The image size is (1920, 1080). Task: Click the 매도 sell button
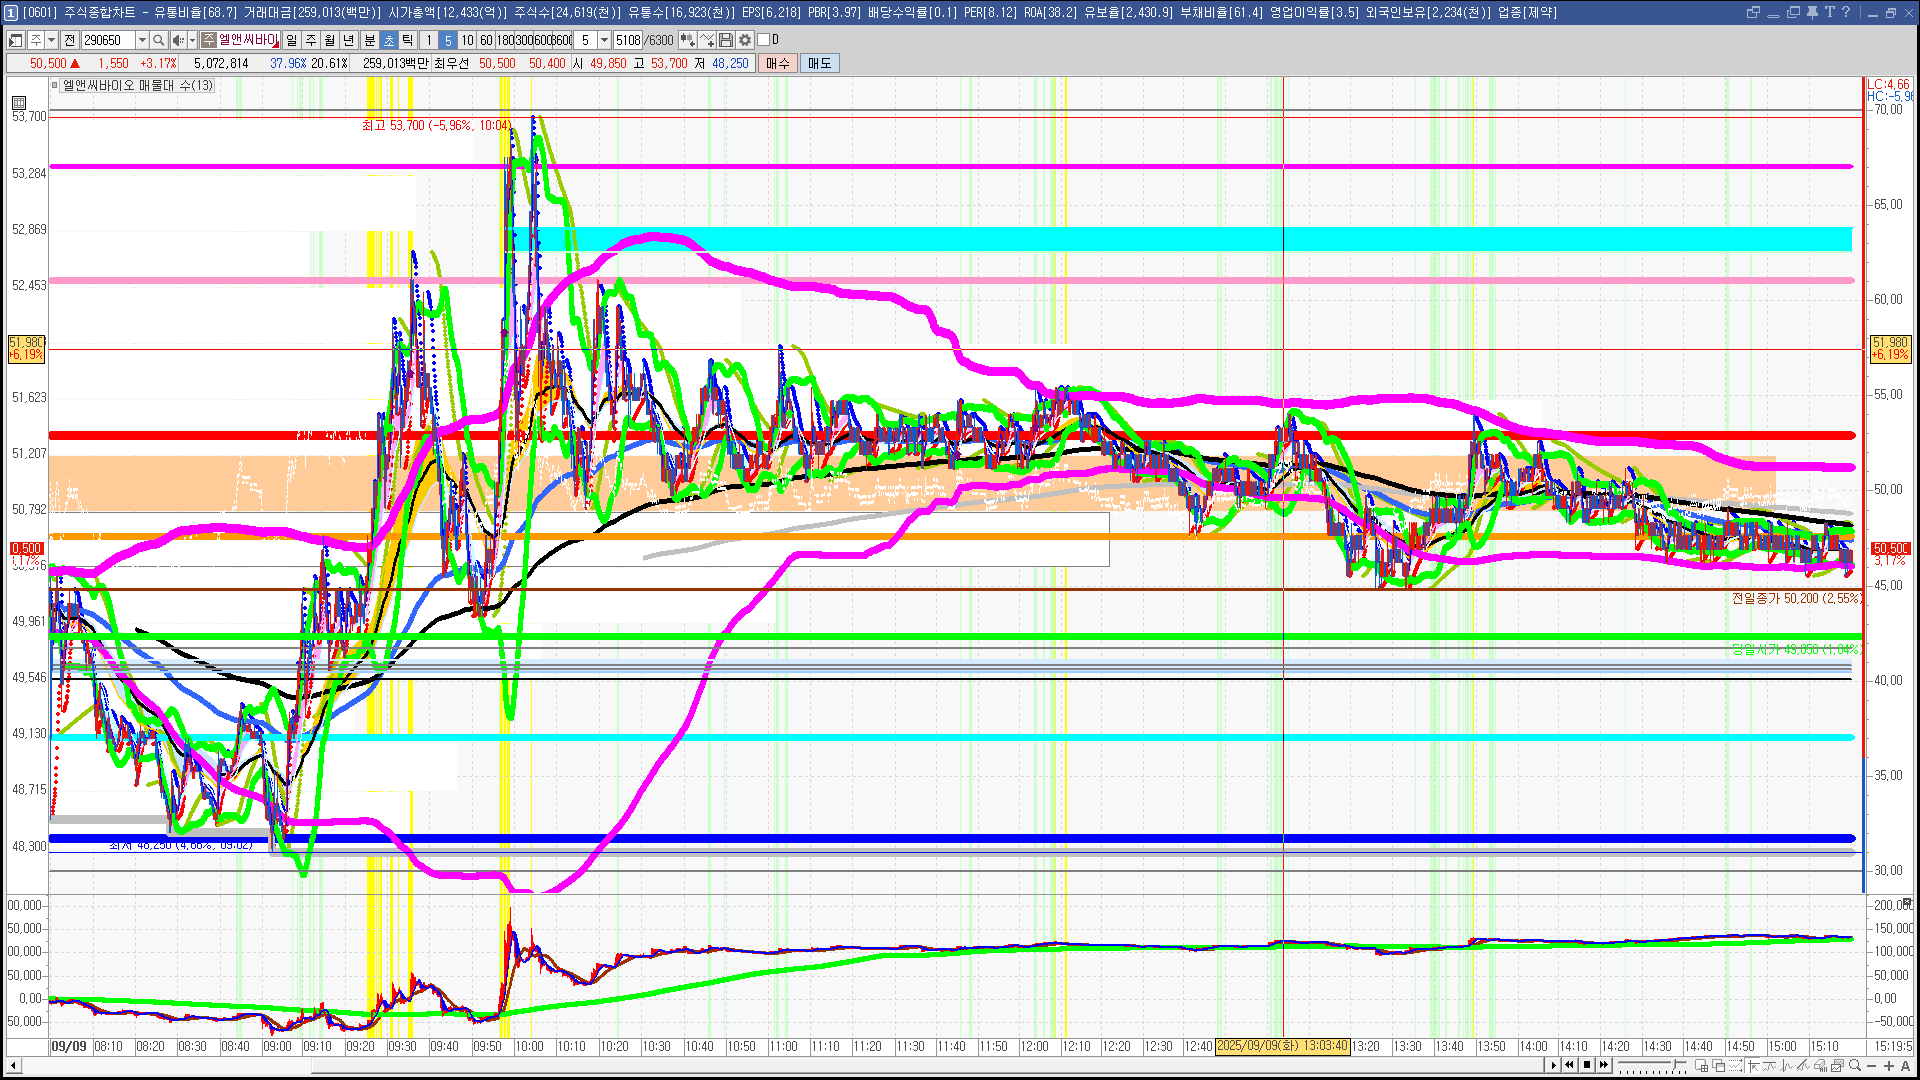point(820,63)
